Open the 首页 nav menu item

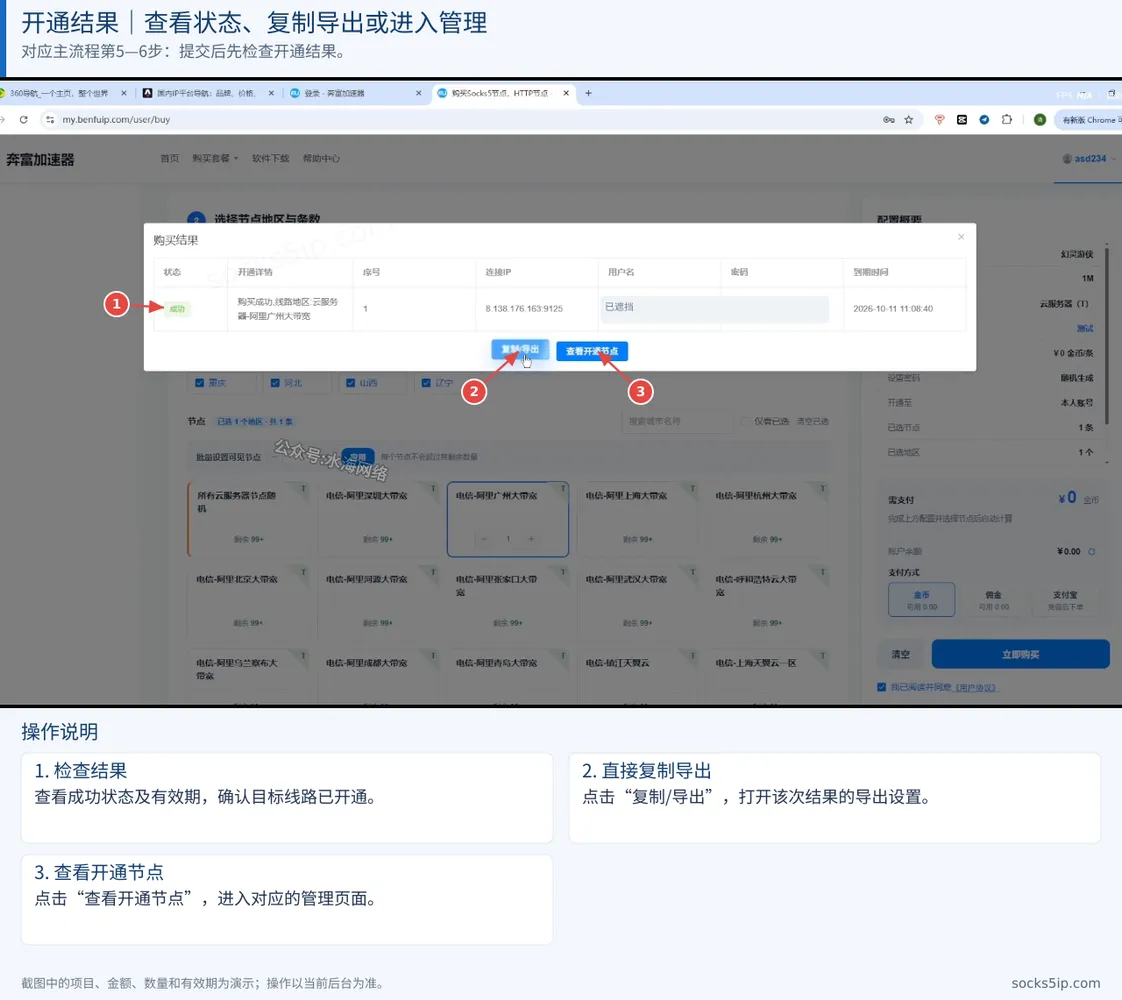[170, 159]
